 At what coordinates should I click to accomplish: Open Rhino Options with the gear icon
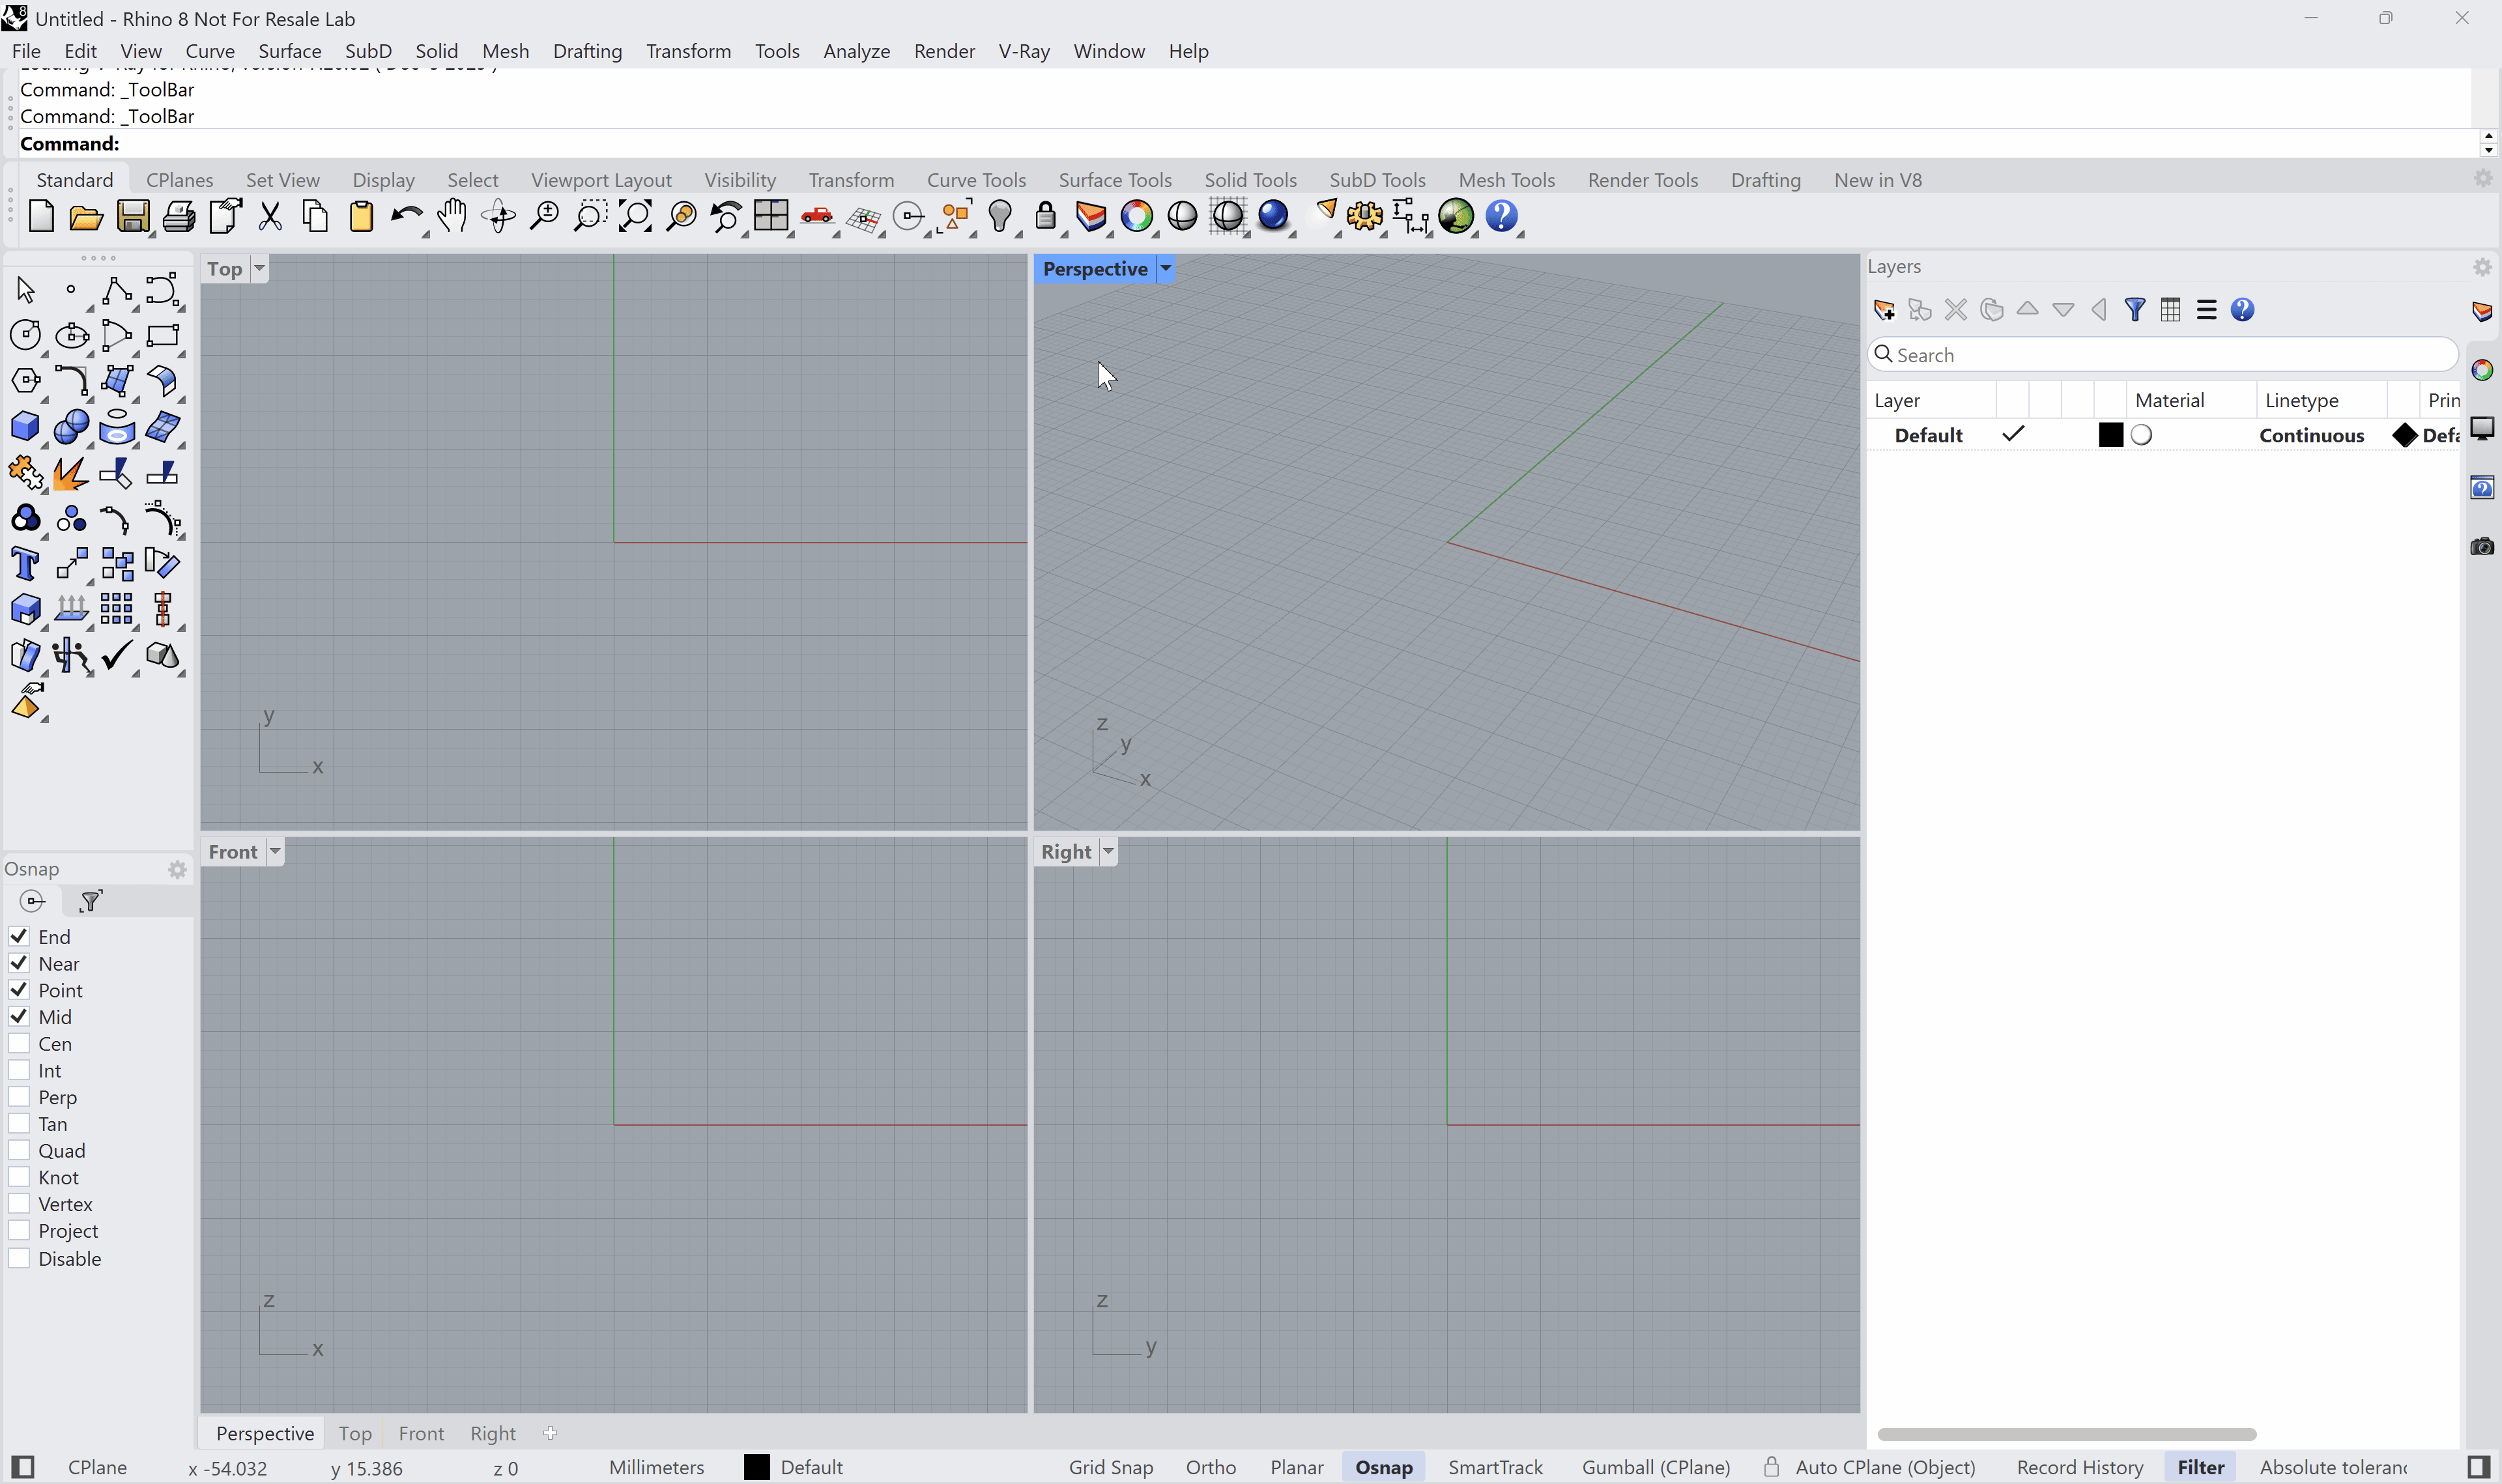(1364, 216)
